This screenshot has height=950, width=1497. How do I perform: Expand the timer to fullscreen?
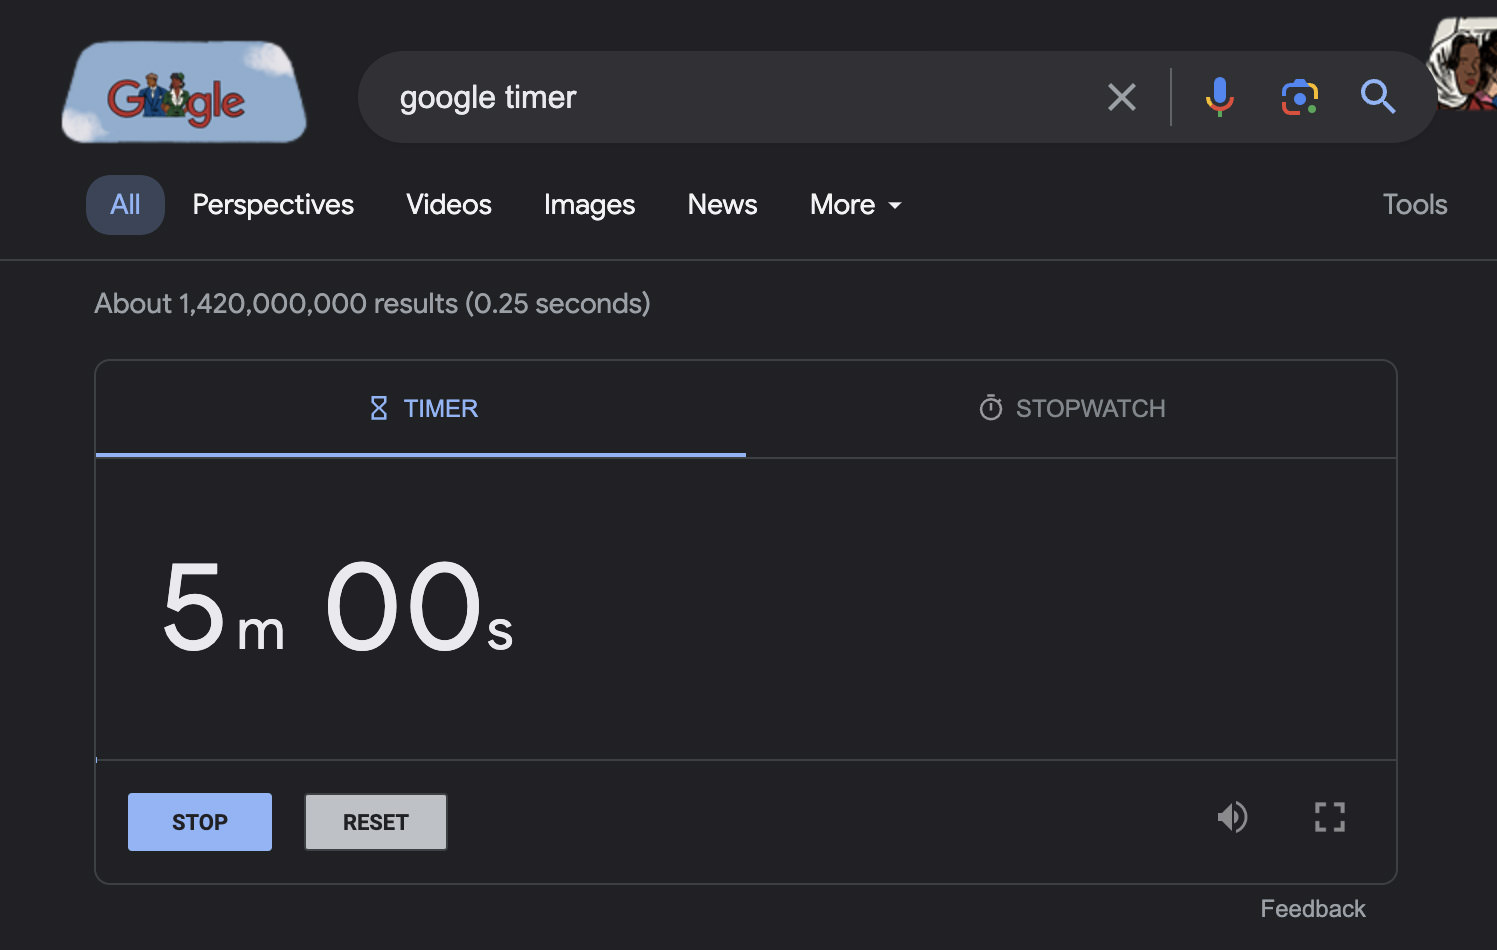[x=1330, y=817]
